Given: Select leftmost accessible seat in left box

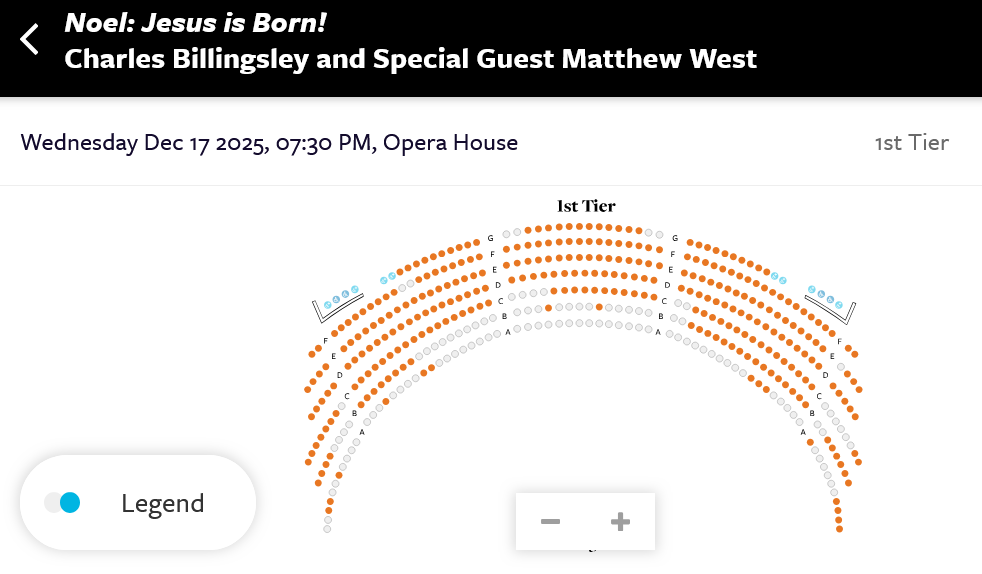Looking at the screenshot, I should click(x=327, y=304).
